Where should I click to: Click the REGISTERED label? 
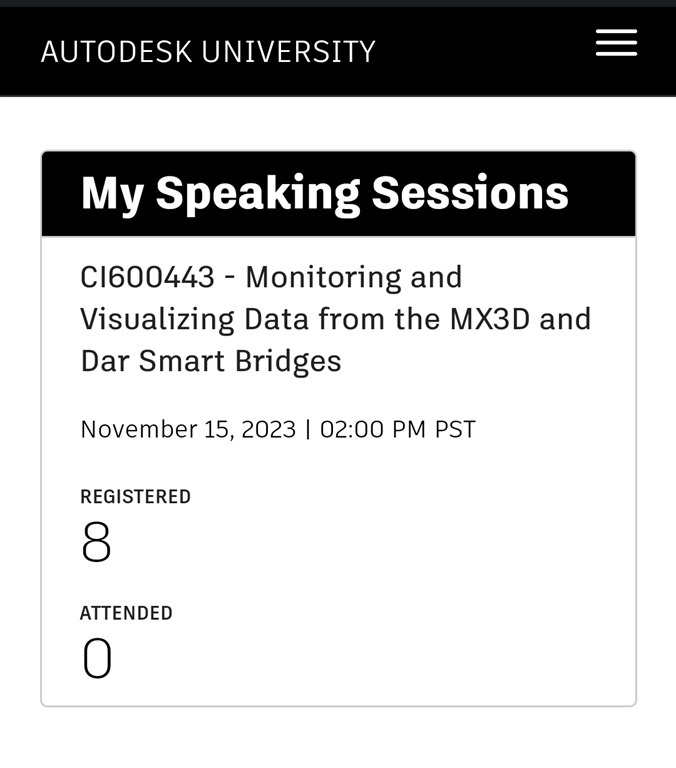[x=135, y=497]
